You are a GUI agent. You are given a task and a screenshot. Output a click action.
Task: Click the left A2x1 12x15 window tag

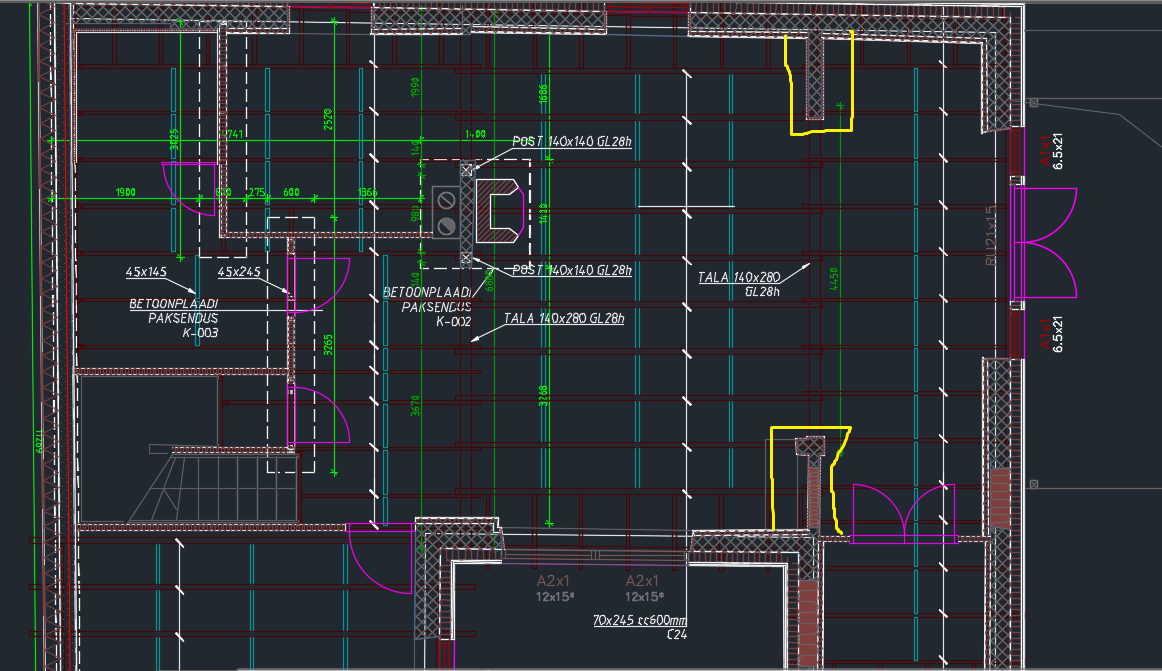pyautogui.click(x=553, y=588)
